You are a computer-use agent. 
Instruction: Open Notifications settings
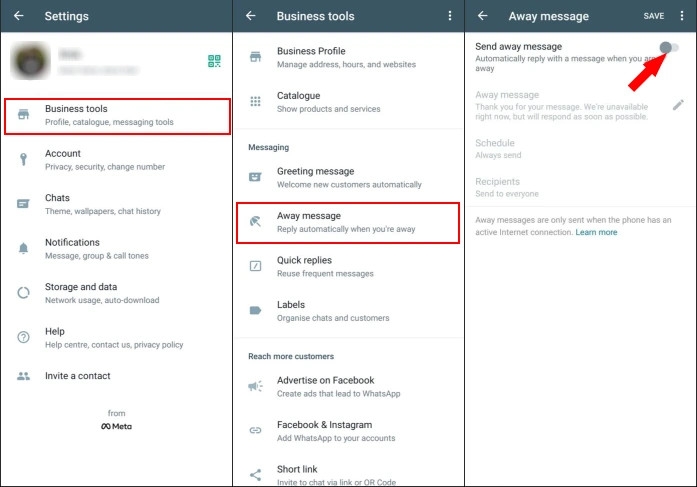[x=116, y=249]
